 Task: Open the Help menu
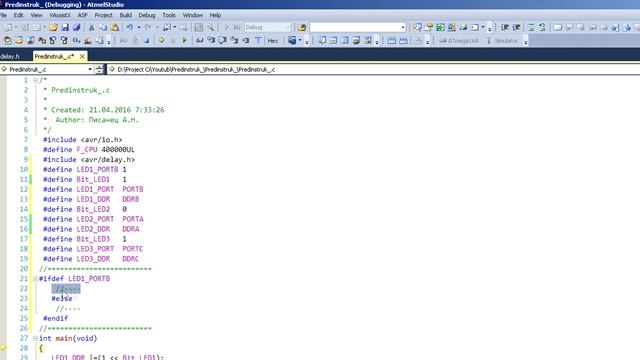215,15
